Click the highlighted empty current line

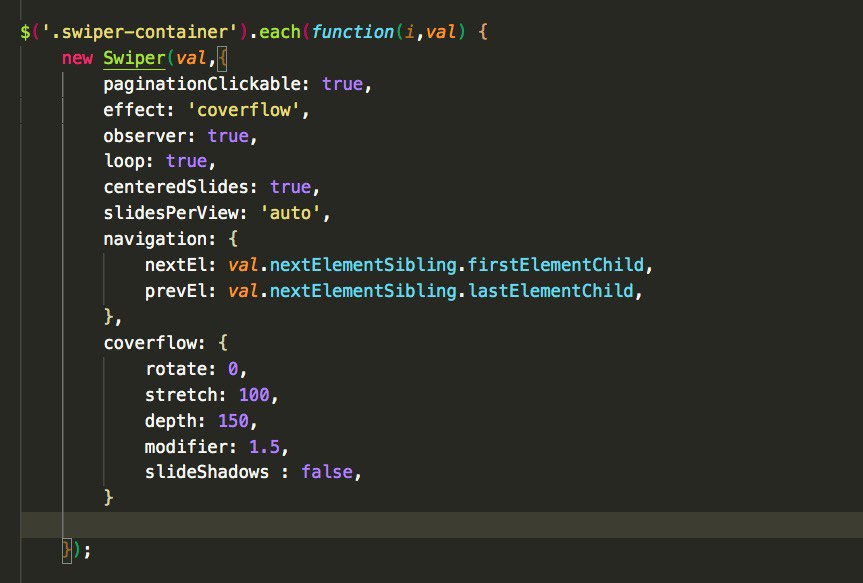441,525
